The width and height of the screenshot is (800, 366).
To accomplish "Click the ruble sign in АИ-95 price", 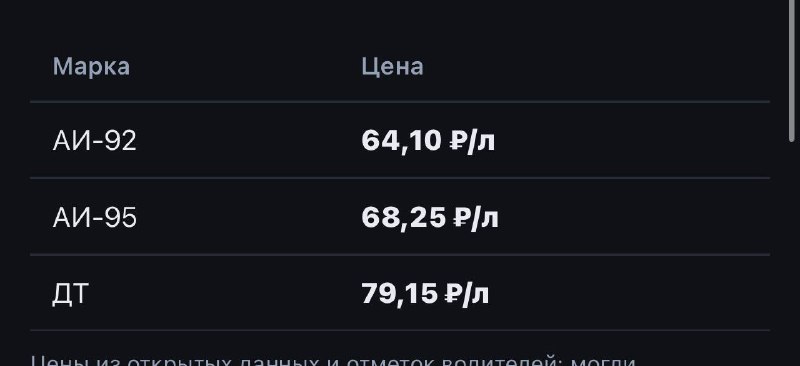I will pos(460,218).
